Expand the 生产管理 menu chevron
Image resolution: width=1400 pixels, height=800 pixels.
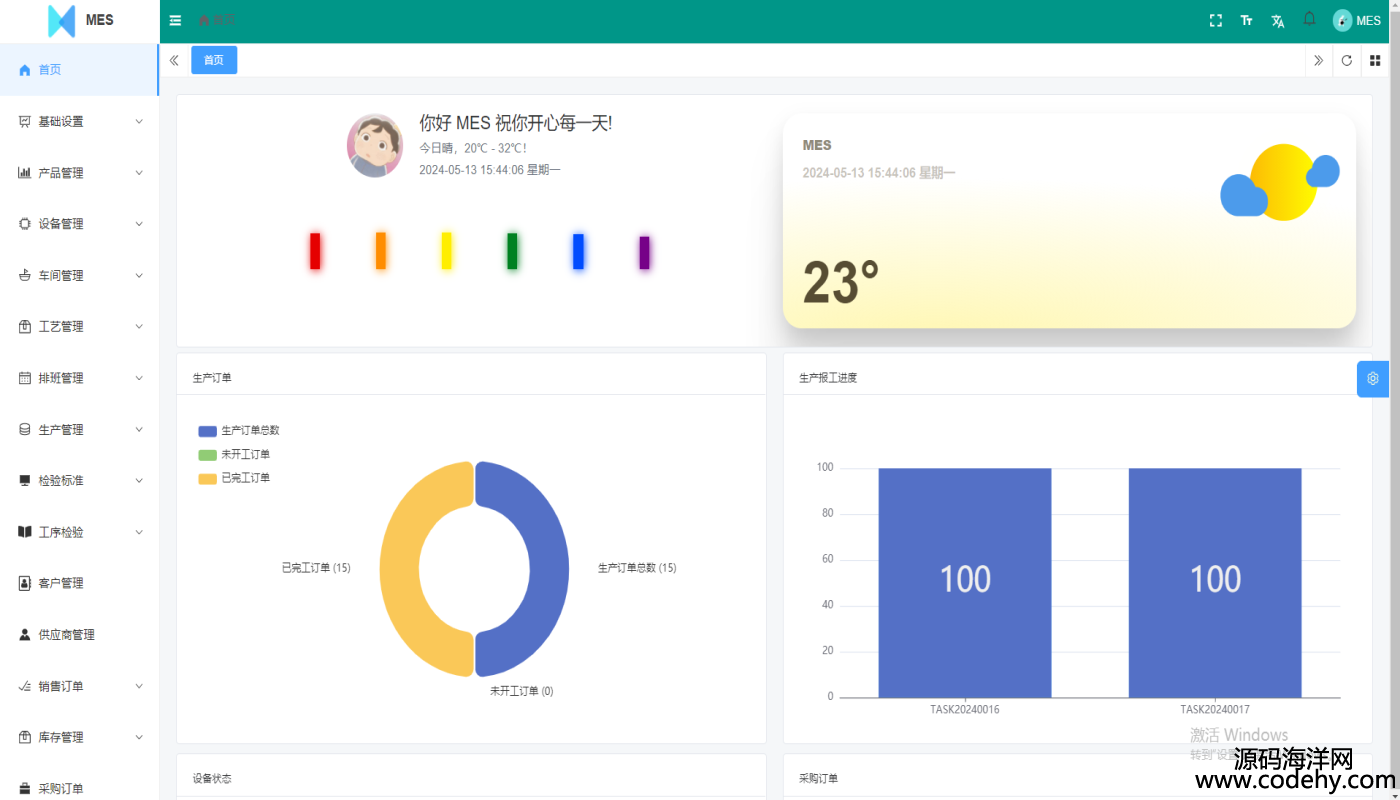(x=139, y=430)
